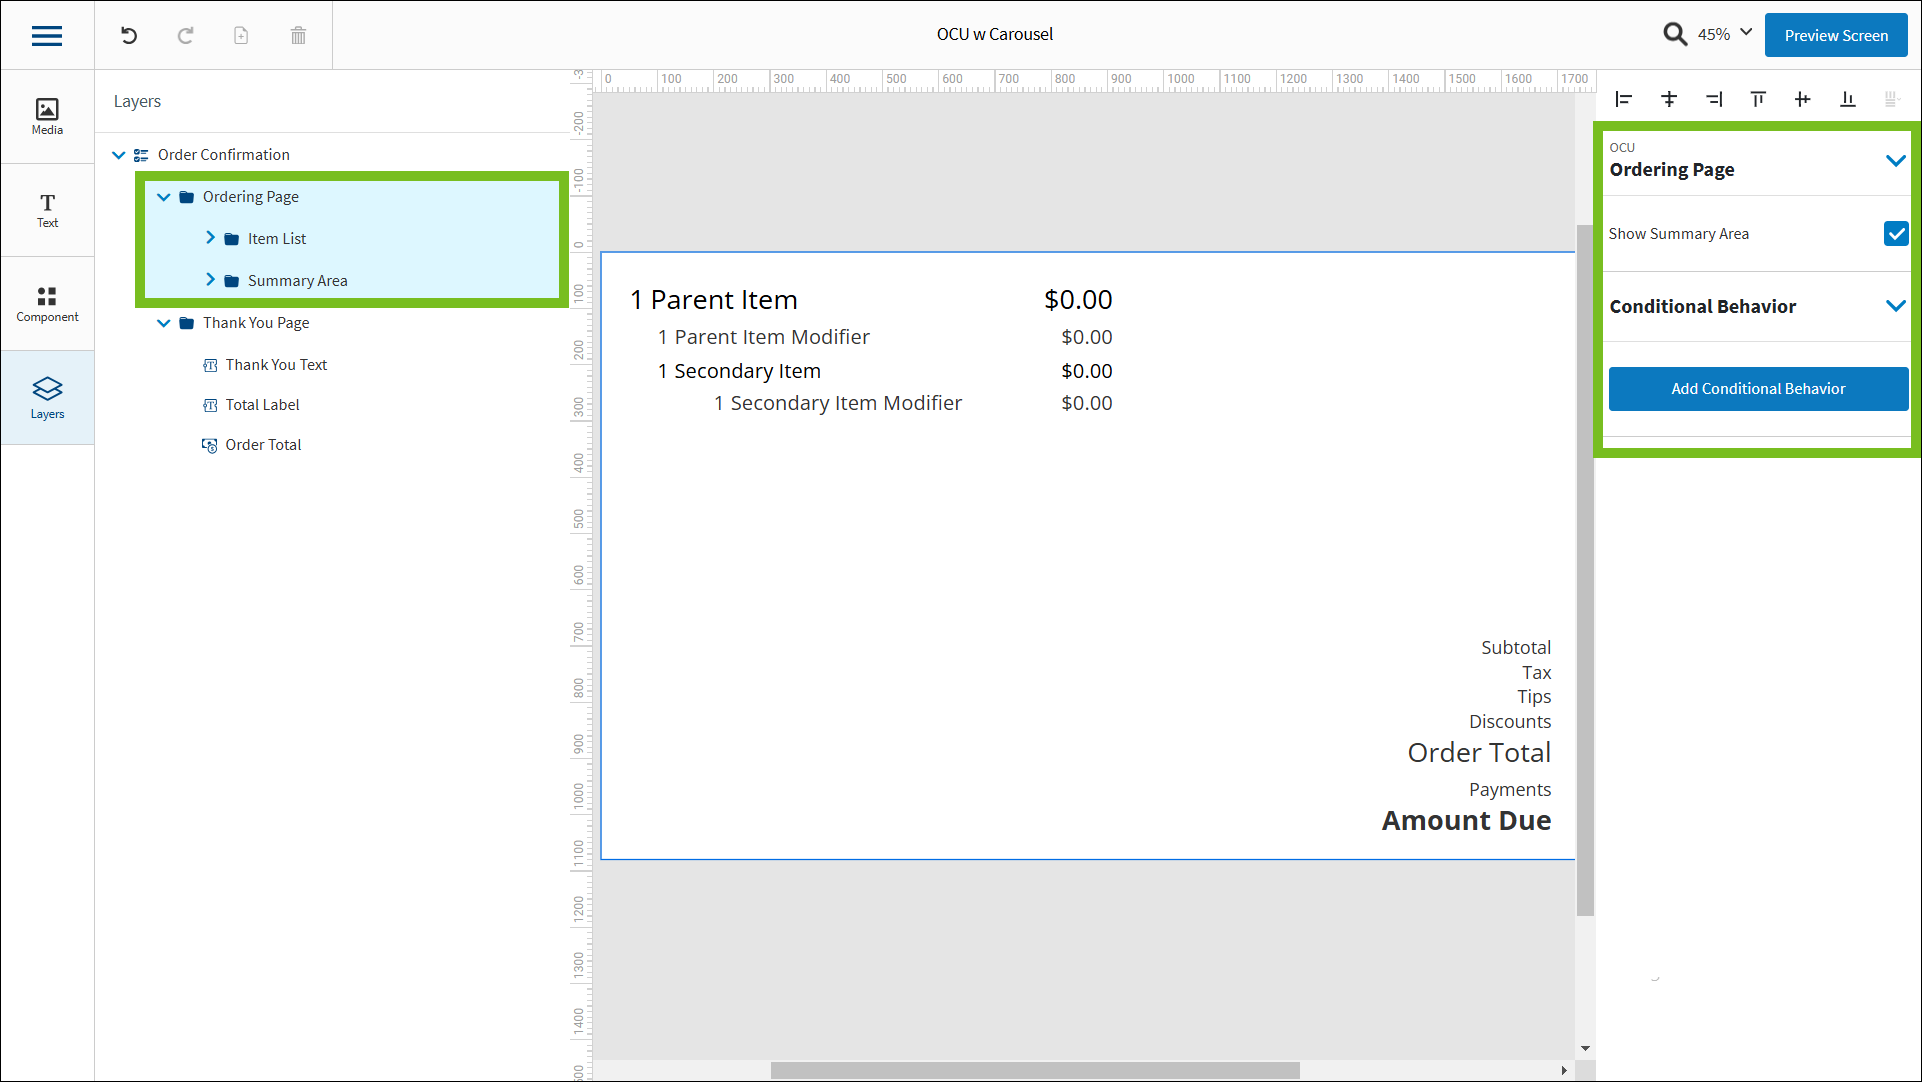Click the magnifier zoom icon
Image resolution: width=1922 pixels, height=1082 pixels.
[x=1675, y=35]
